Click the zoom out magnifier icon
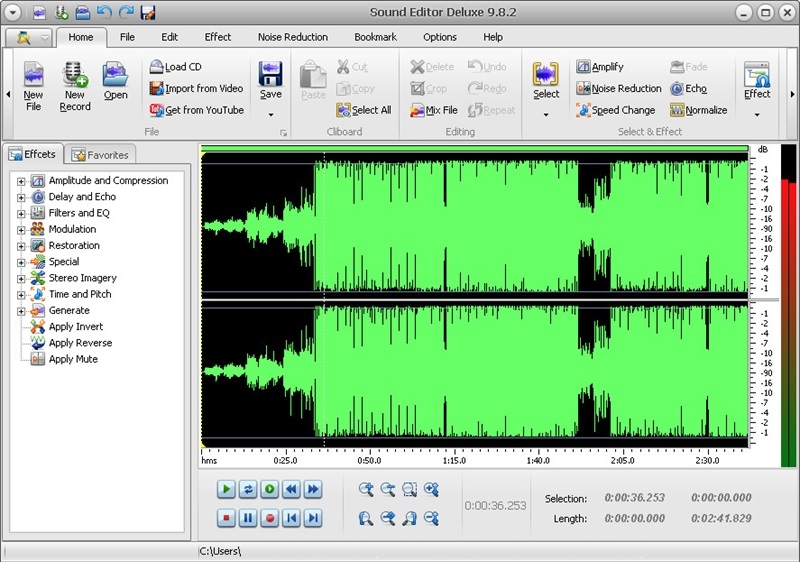The width and height of the screenshot is (800, 562). coord(388,490)
